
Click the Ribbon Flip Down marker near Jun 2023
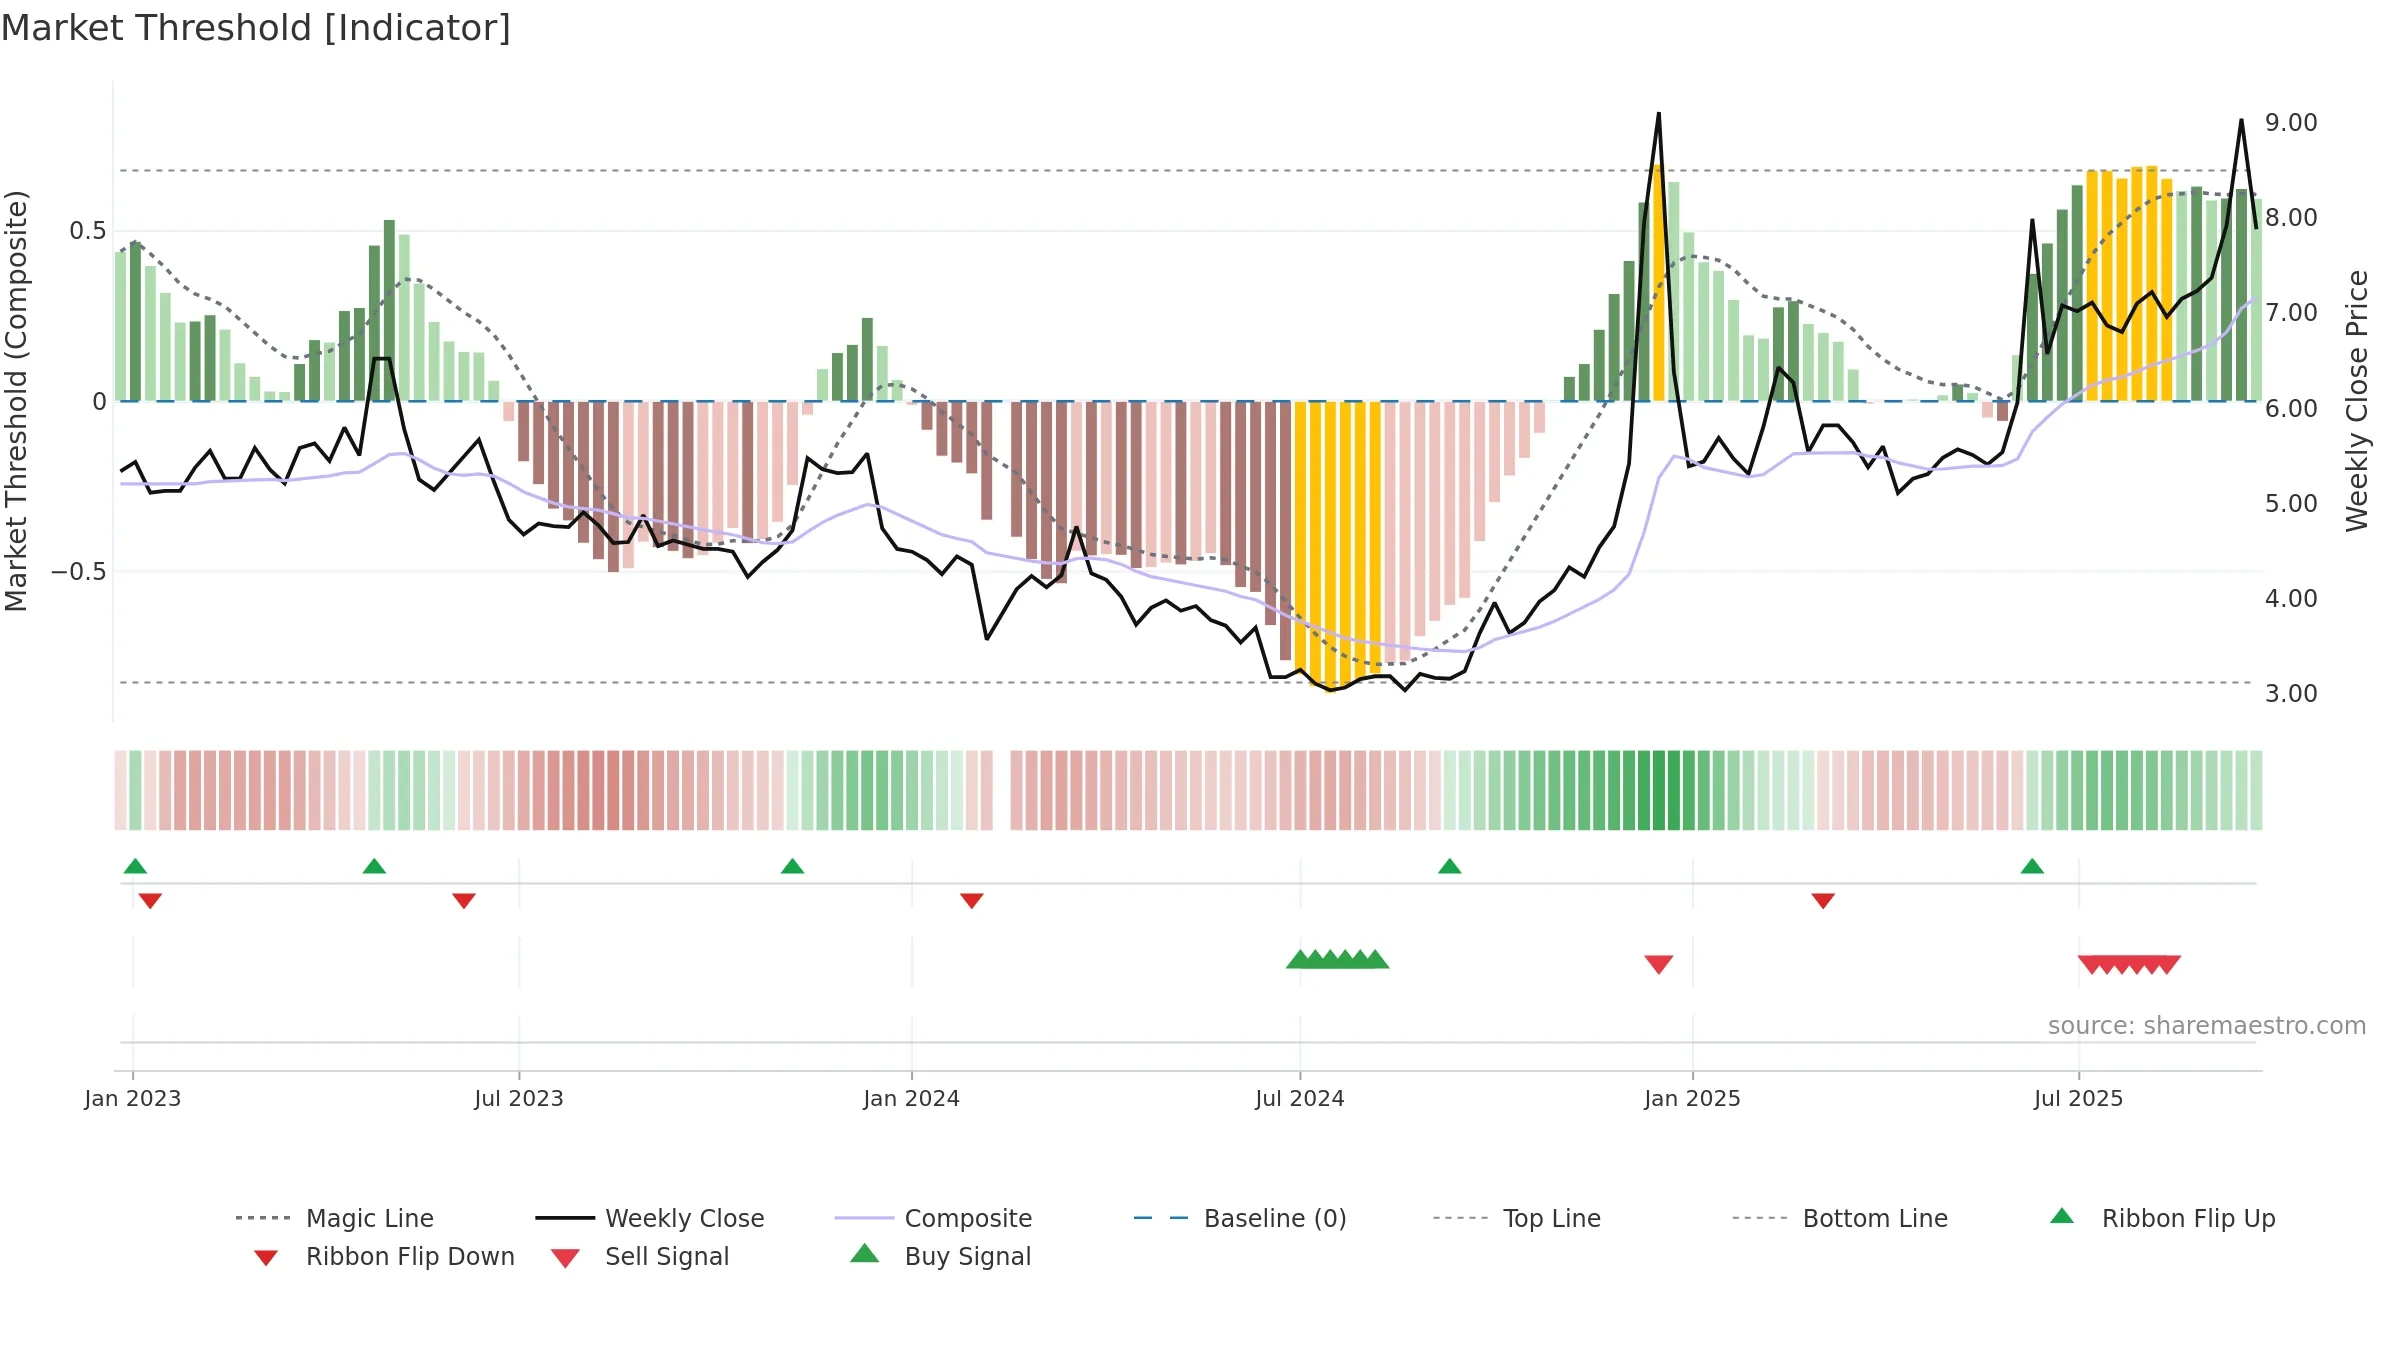464,900
